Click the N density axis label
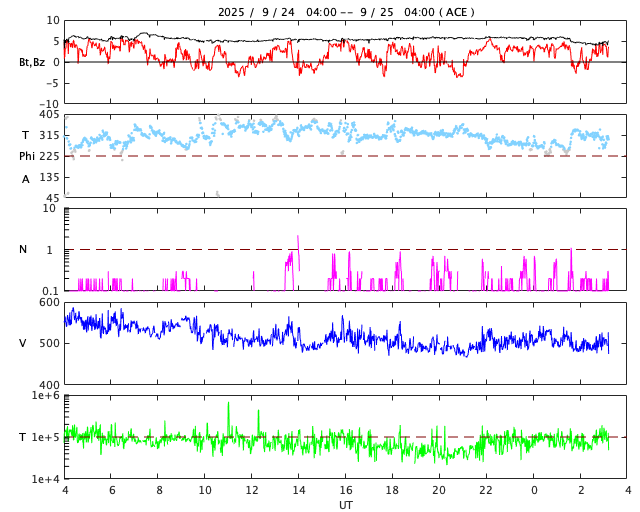The height and width of the screenshot is (512, 640). (x=23, y=249)
